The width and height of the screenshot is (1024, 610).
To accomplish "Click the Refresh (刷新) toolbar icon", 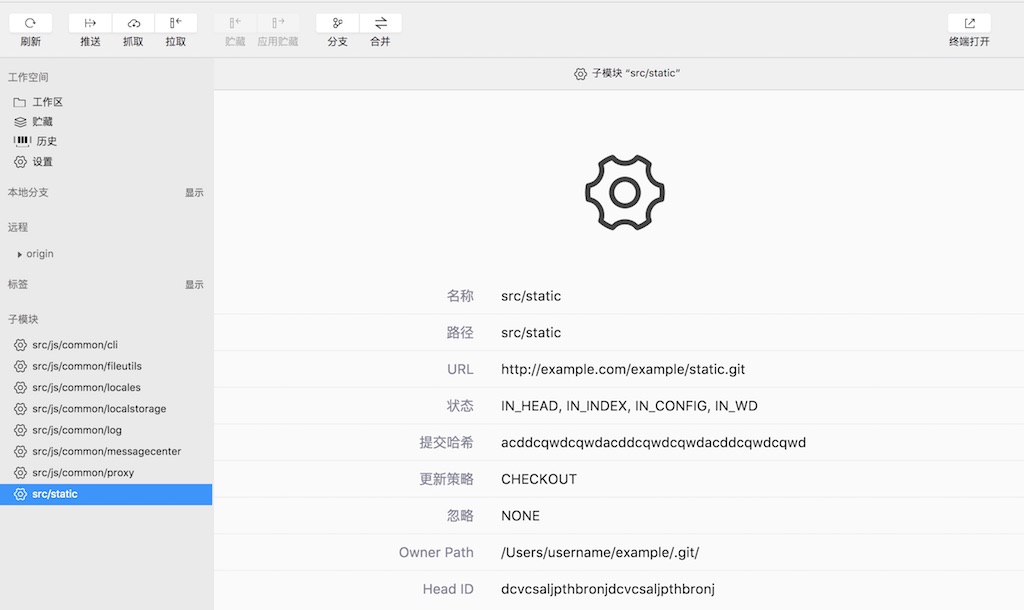I will point(30,23).
